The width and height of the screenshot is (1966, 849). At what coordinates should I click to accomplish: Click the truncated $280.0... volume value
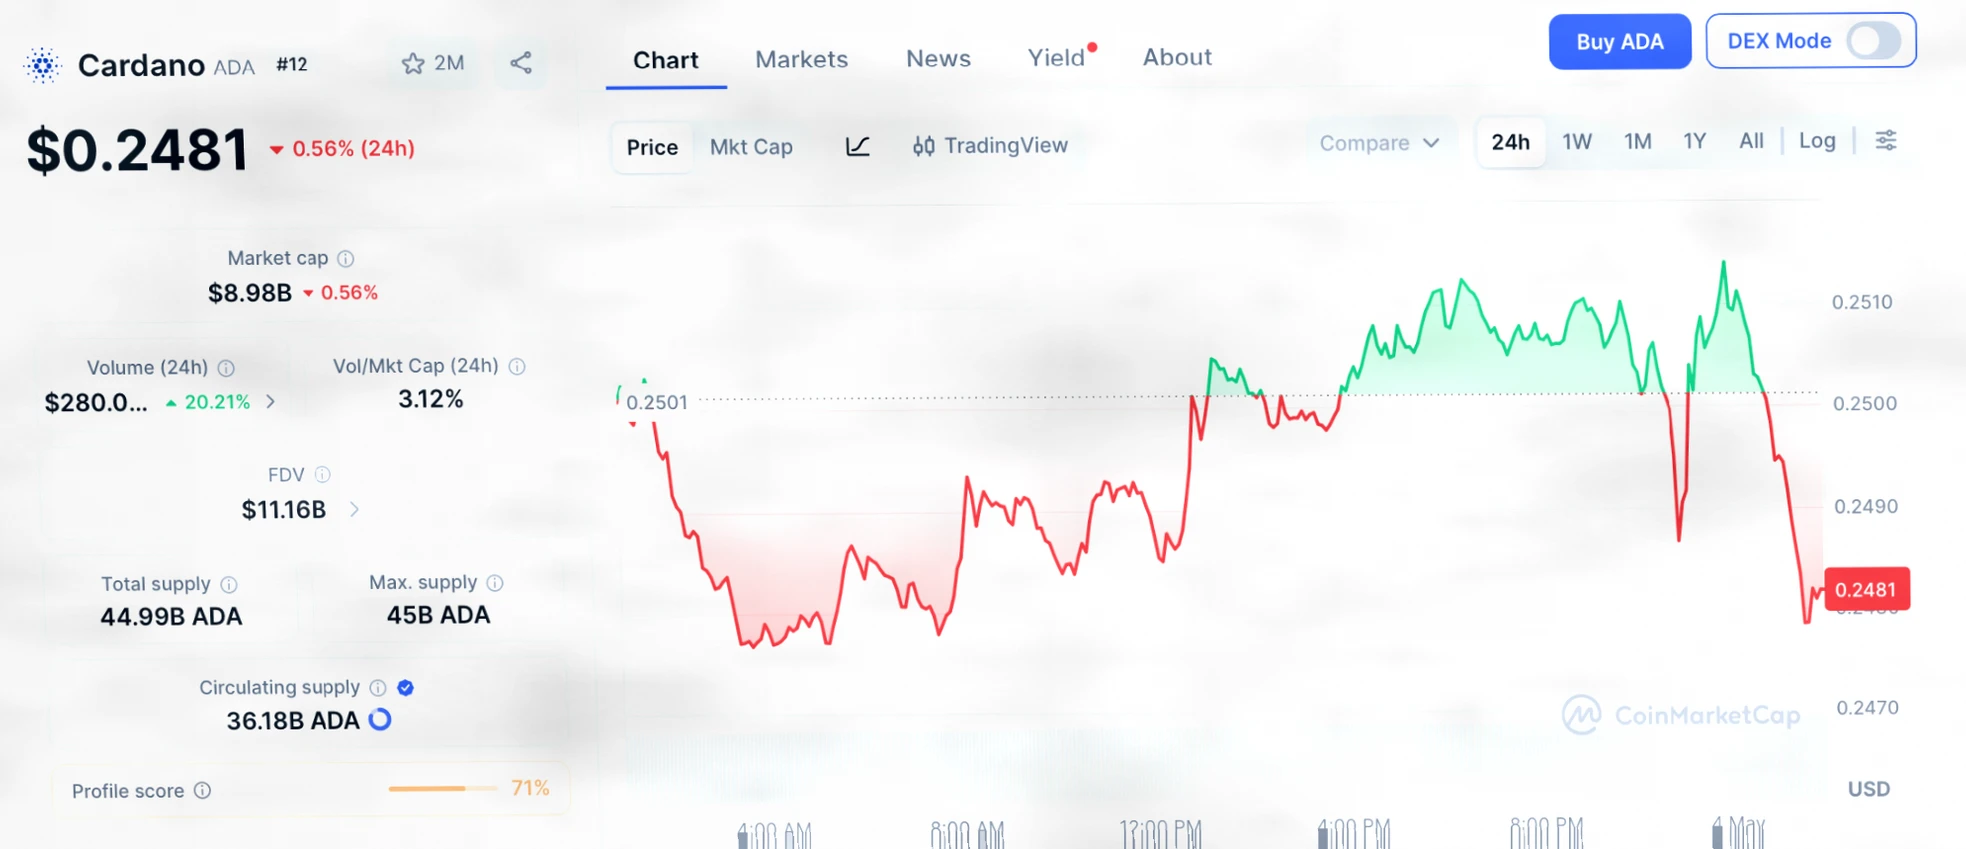tap(96, 403)
